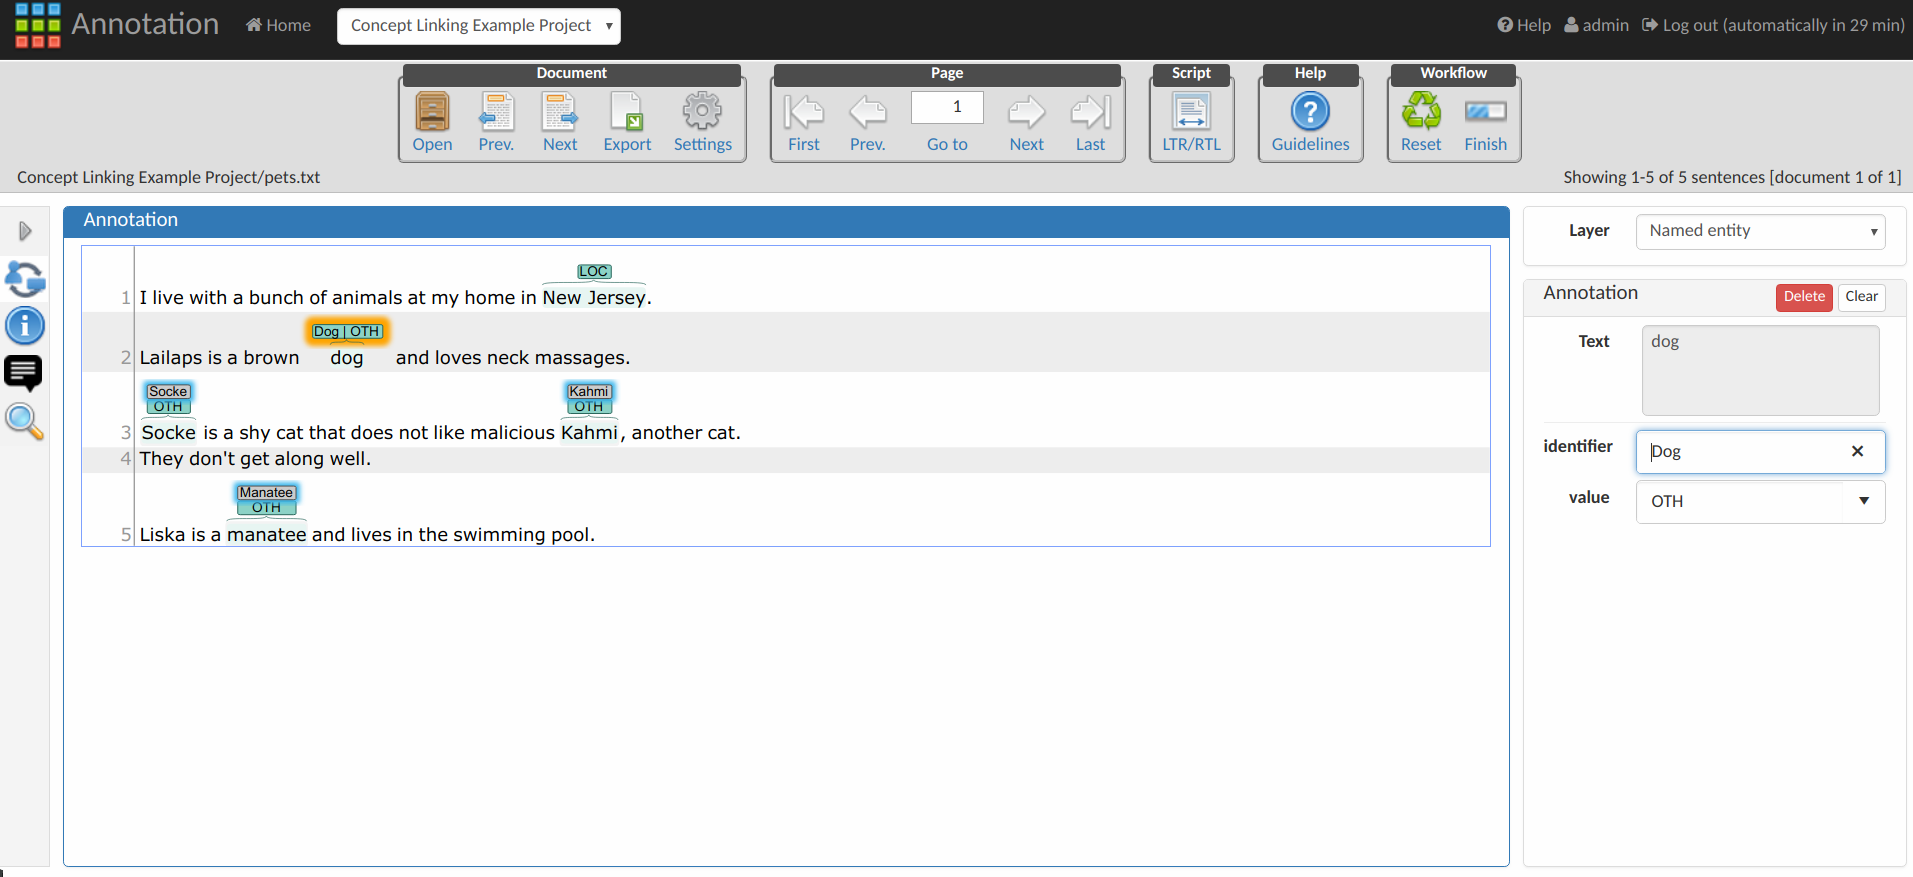
Task: Click the word 'Liska' in sentence 5
Action: pyautogui.click(x=162, y=534)
